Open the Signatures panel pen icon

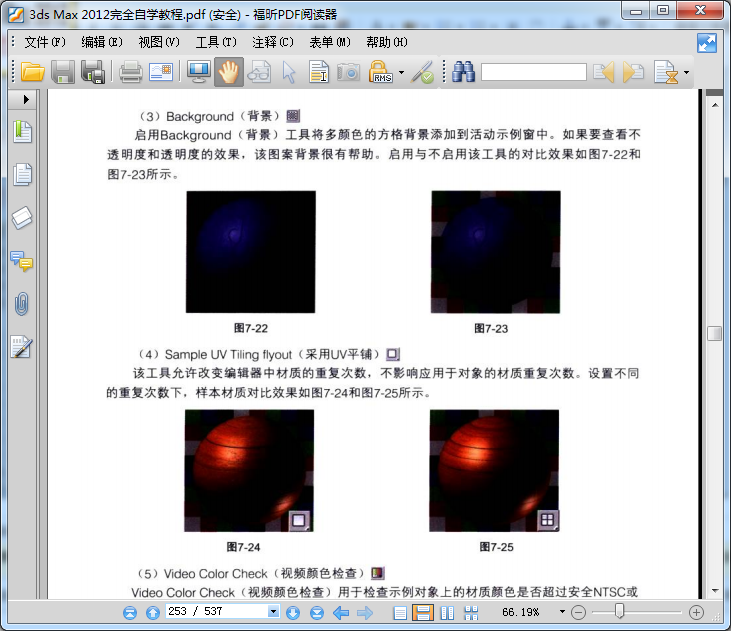22,347
